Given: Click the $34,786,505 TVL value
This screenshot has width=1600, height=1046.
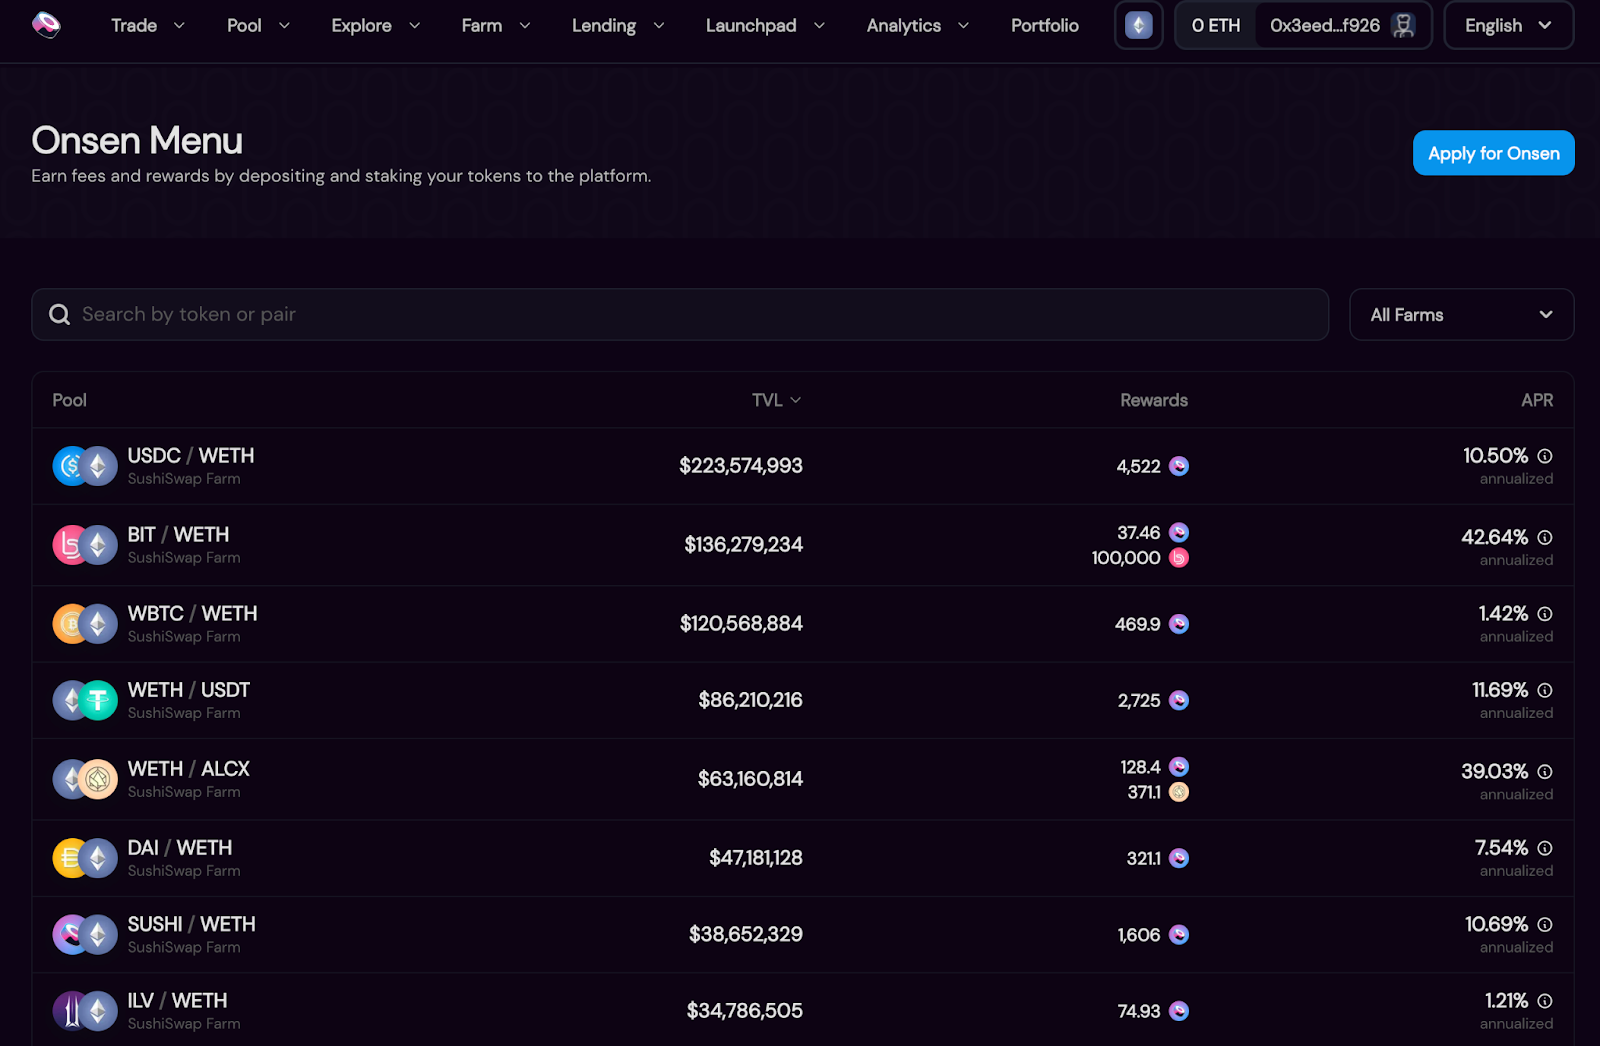Looking at the screenshot, I should point(745,1011).
